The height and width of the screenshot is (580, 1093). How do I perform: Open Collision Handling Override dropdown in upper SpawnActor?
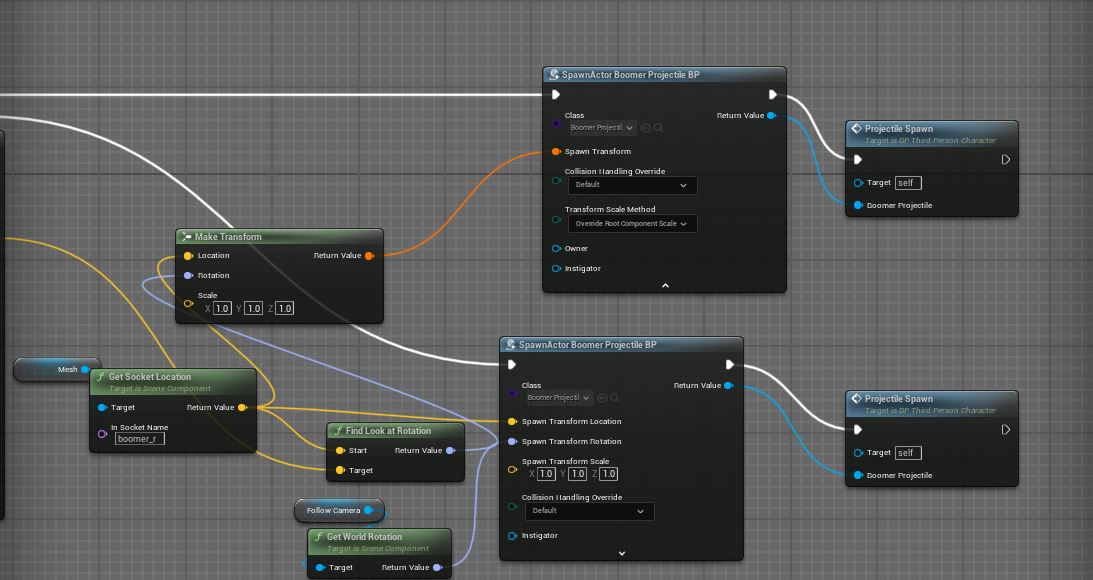point(631,185)
